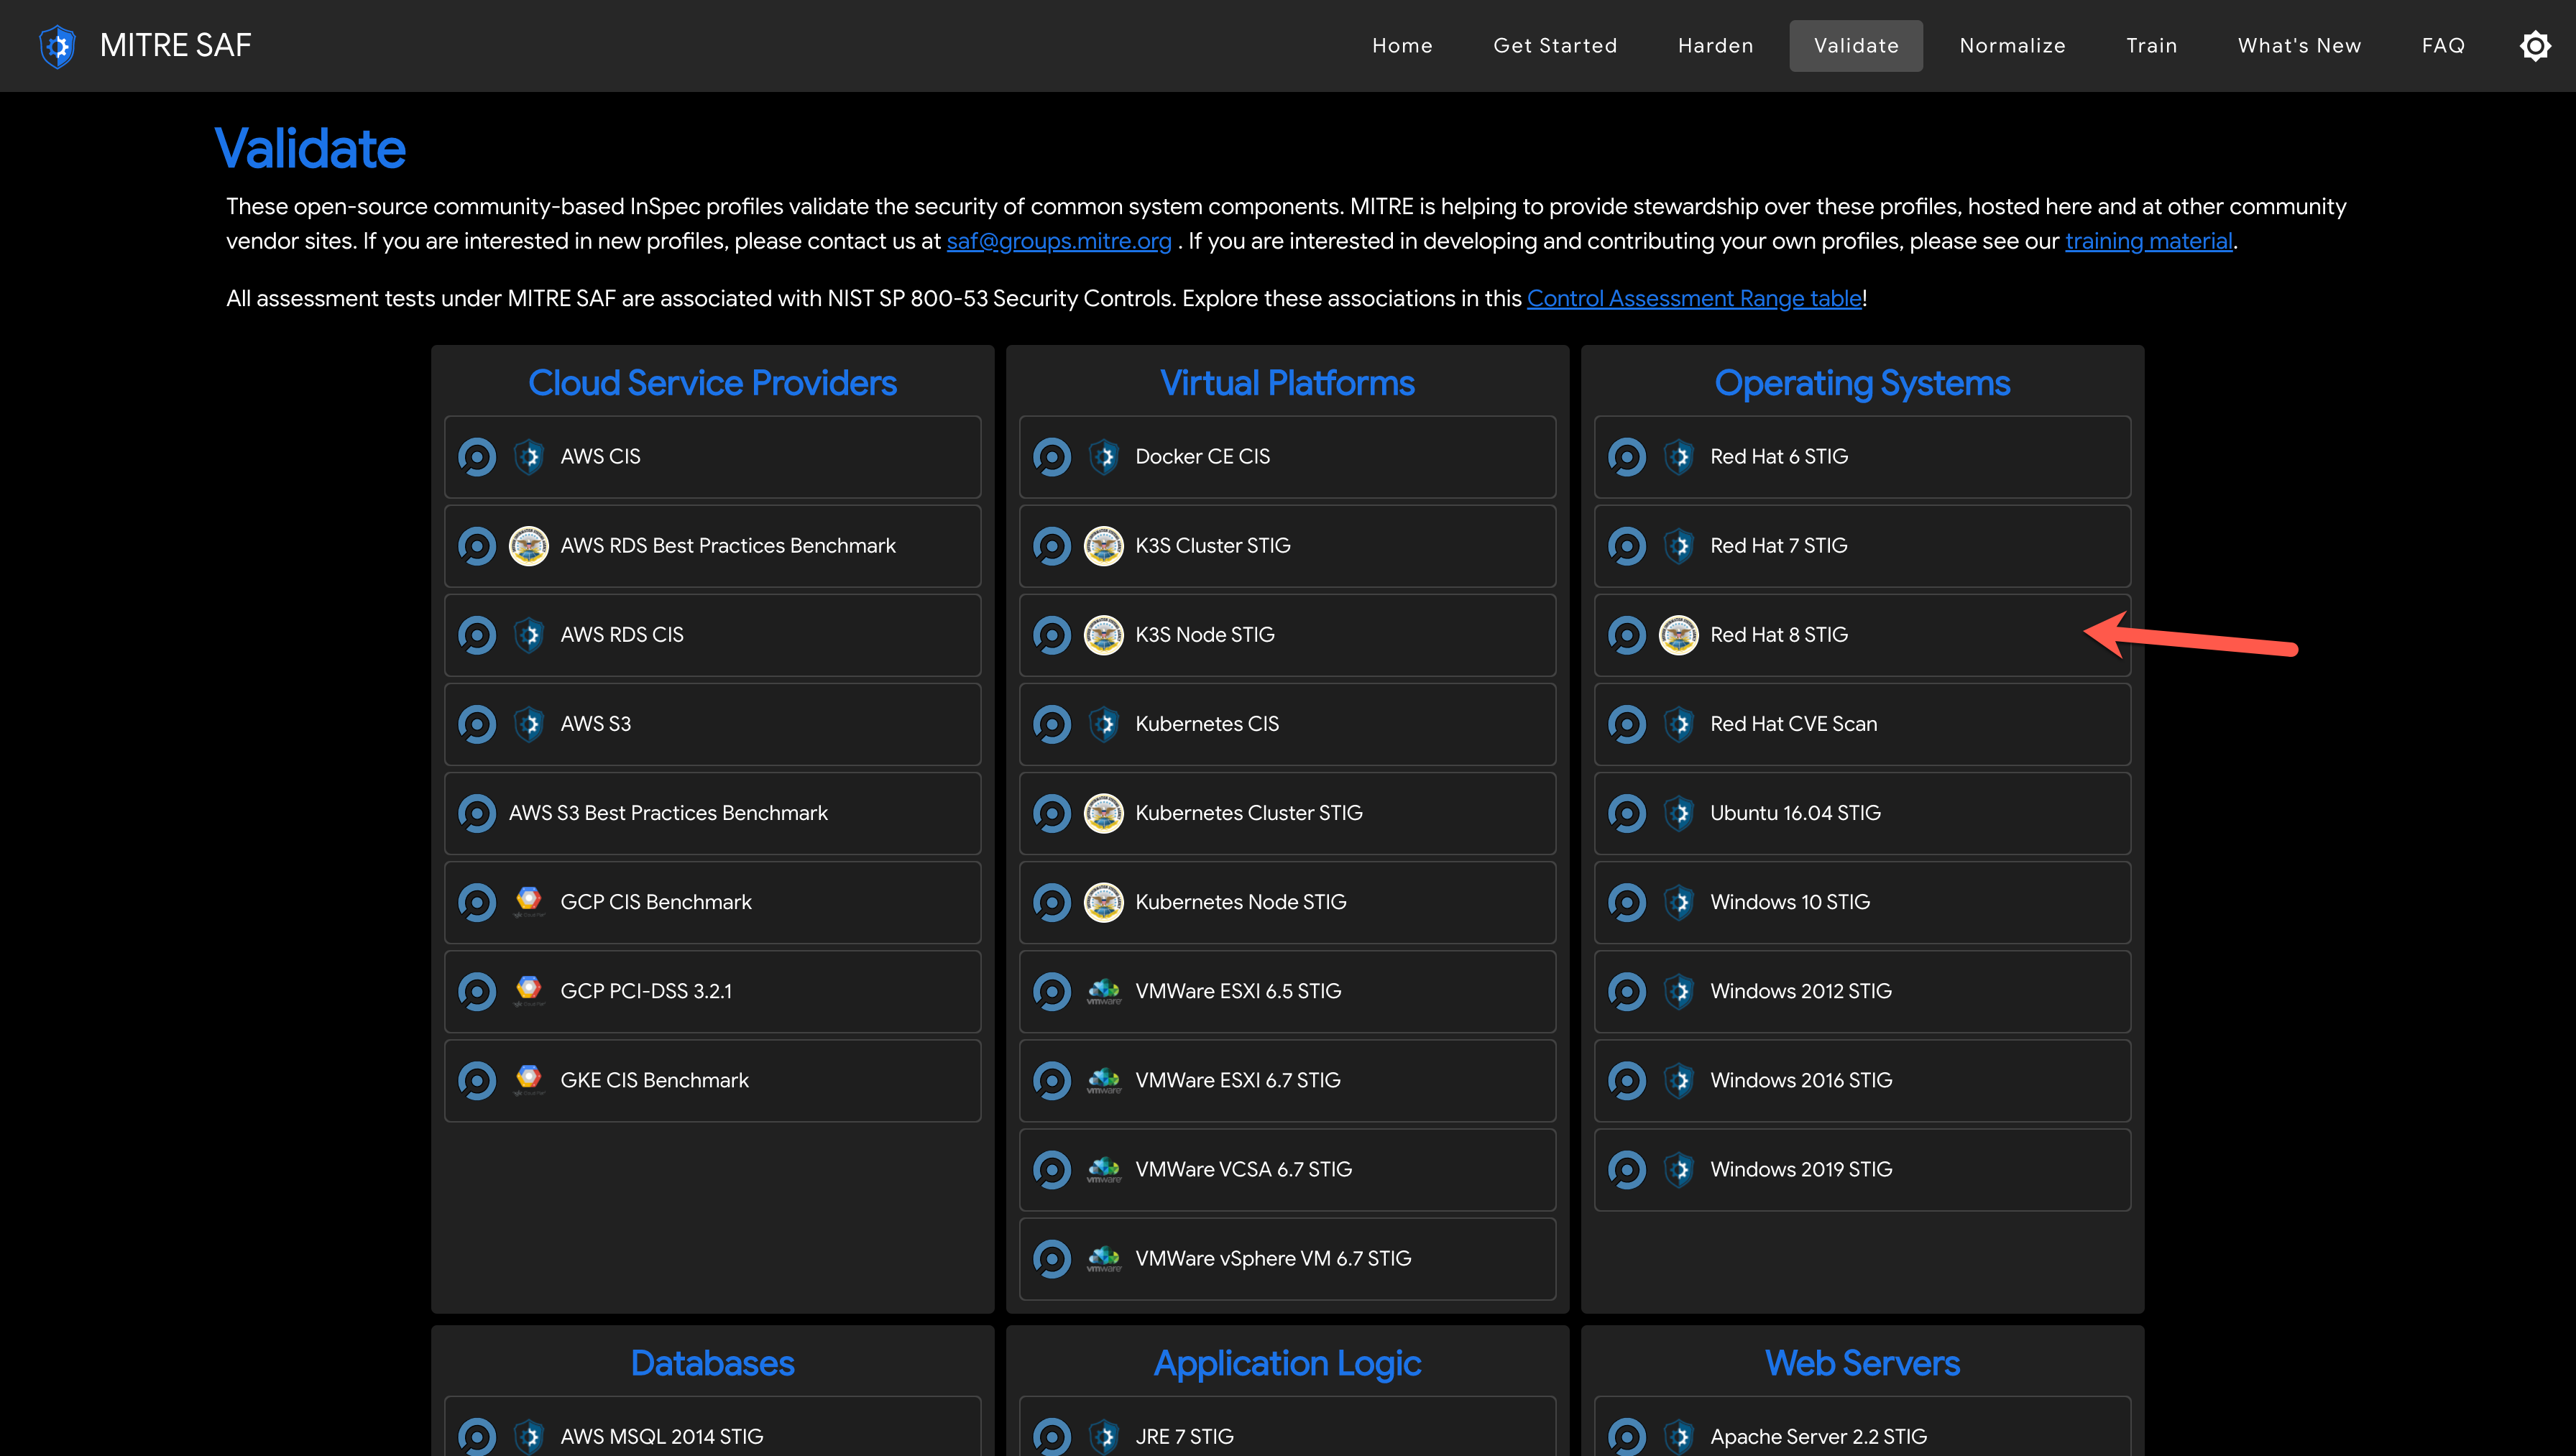Click the Google Cloud icon beside GCP PCI-DSS 3.2.1
Image resolution: width=2576 pixels, height=1456 pixels.
point(529,991)
